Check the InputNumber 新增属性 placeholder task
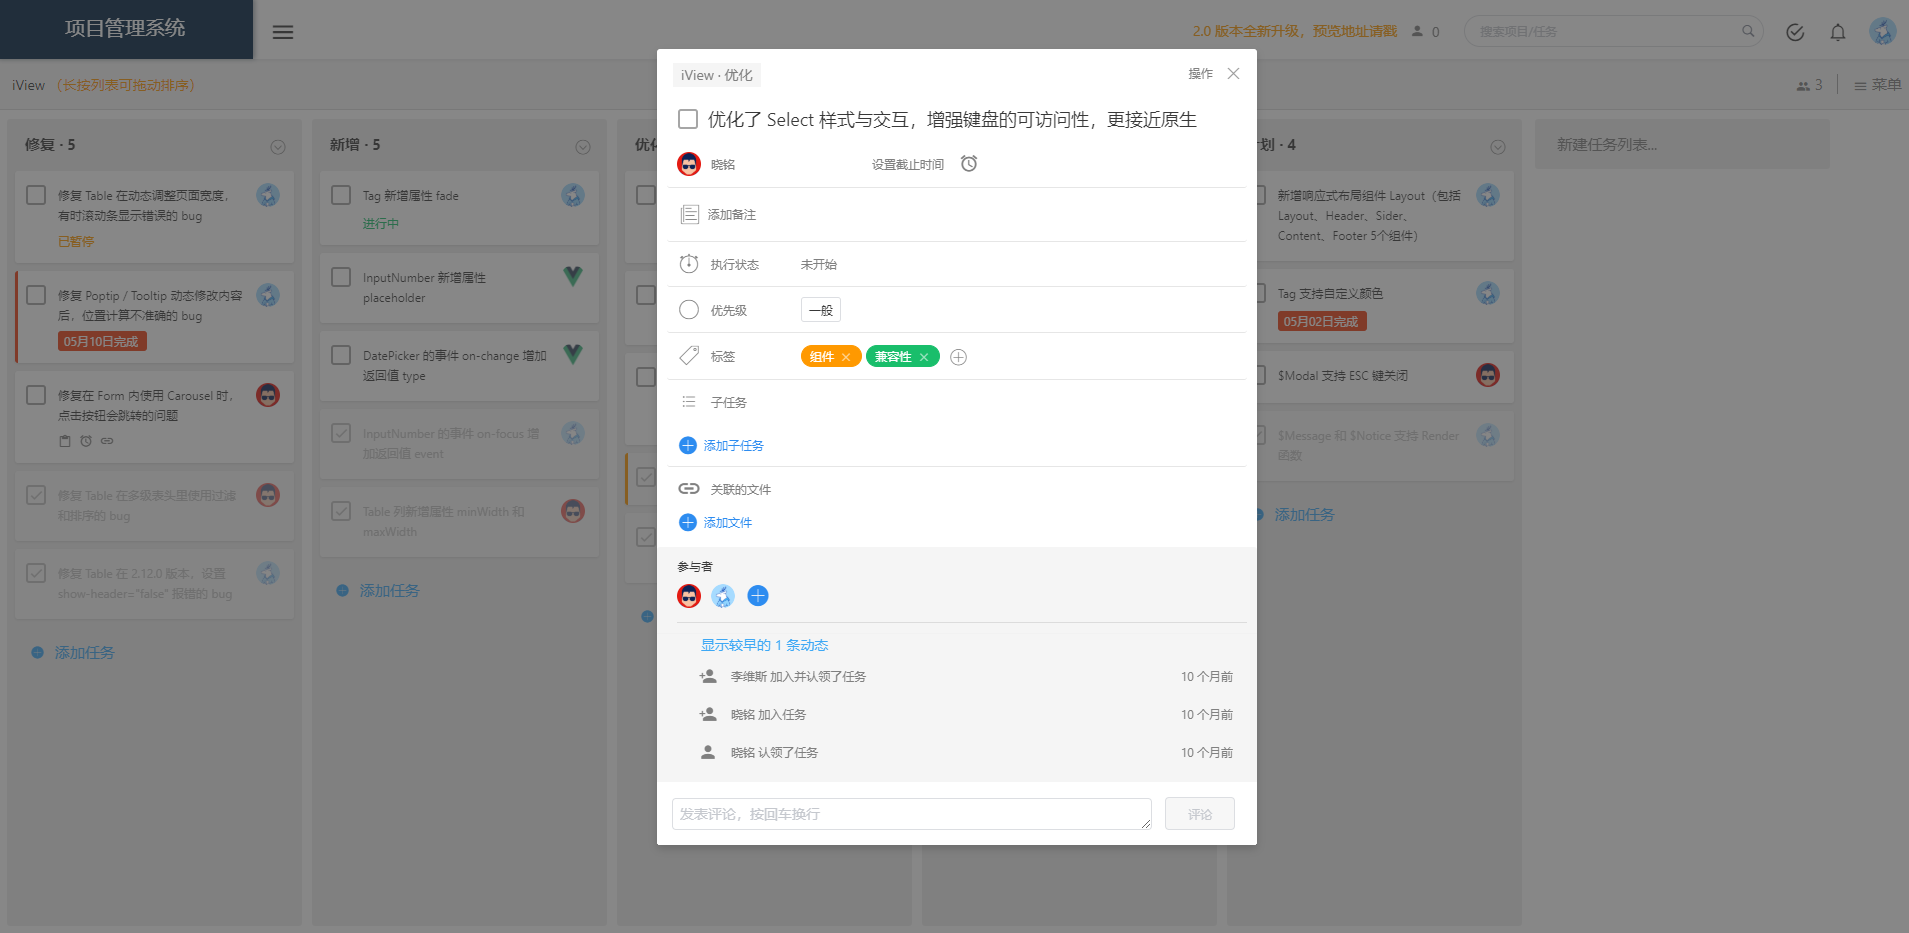Screen dimensions: 1909x933 (341, 277)
